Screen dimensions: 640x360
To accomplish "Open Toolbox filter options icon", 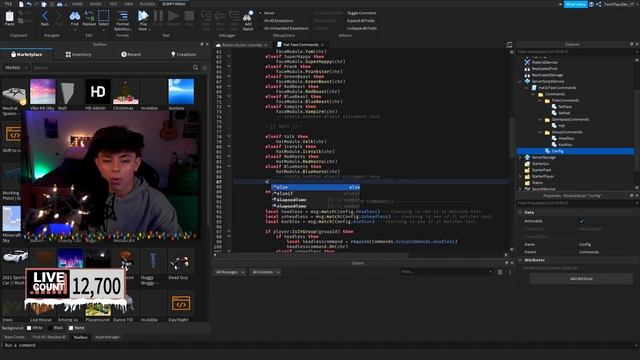I will [x=204, y=68].
